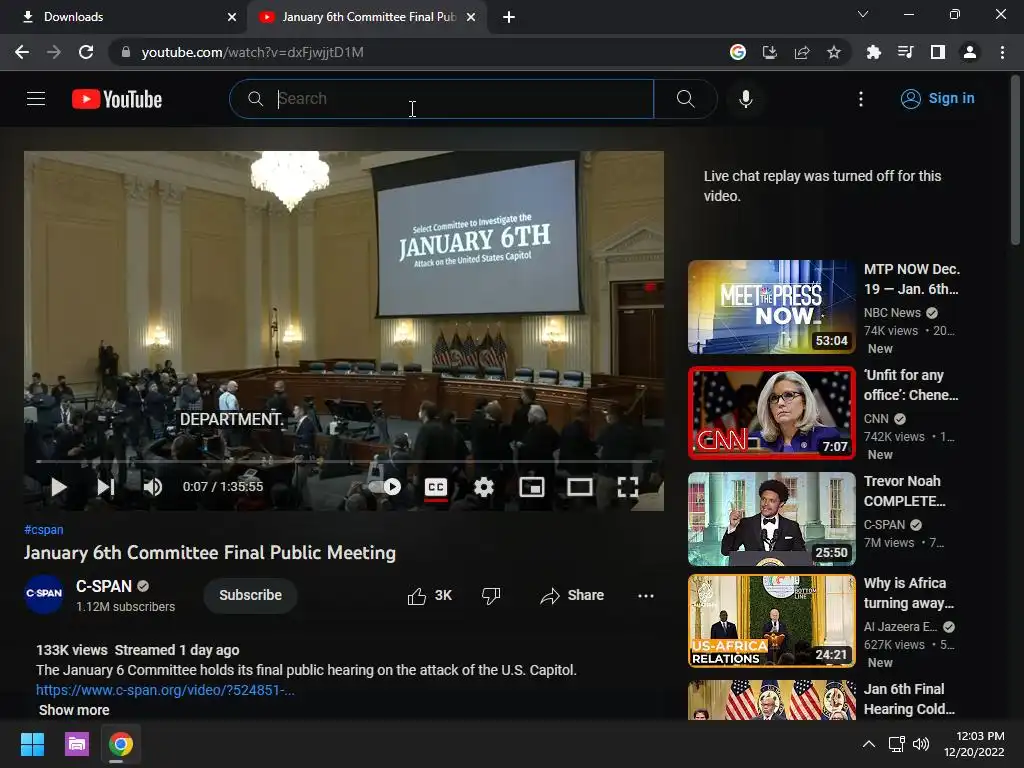
Task: Open the US-Africa Relations video thumbnail
Action: (x=771, y=621)
